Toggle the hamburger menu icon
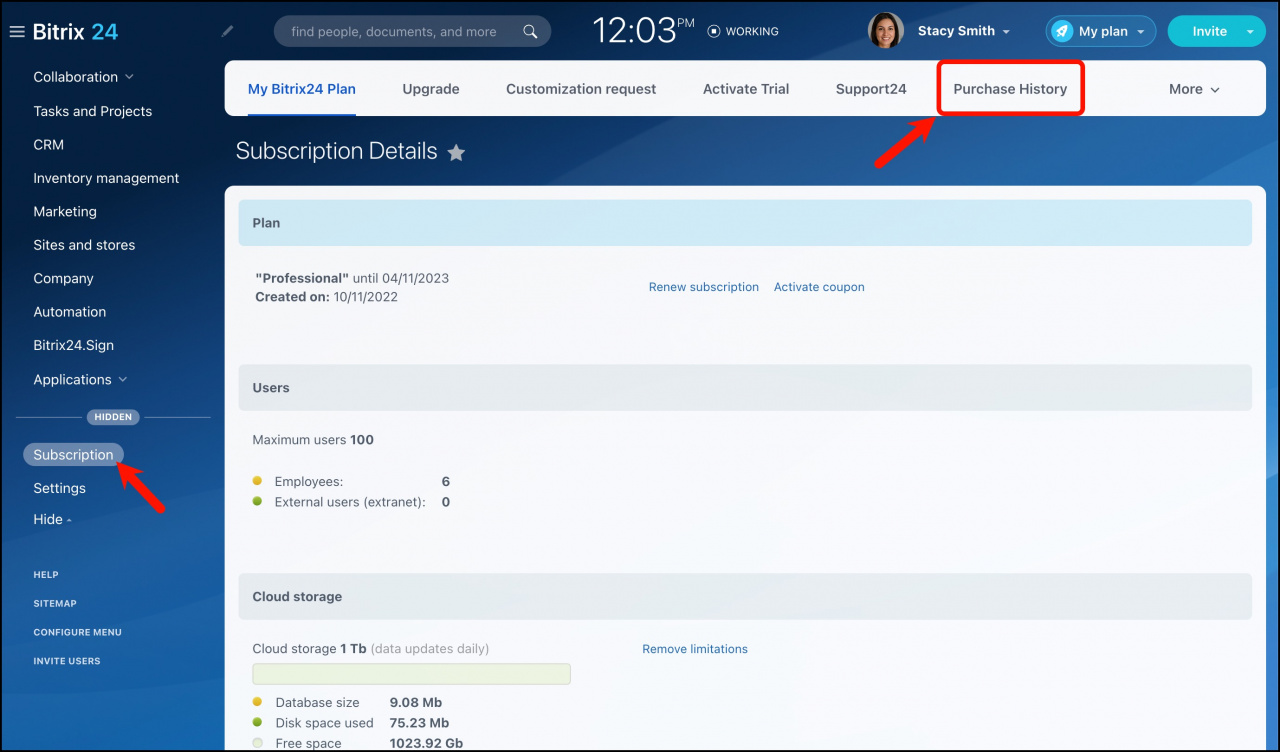Viewport: 1280px width, 752px height. (16, 32)
